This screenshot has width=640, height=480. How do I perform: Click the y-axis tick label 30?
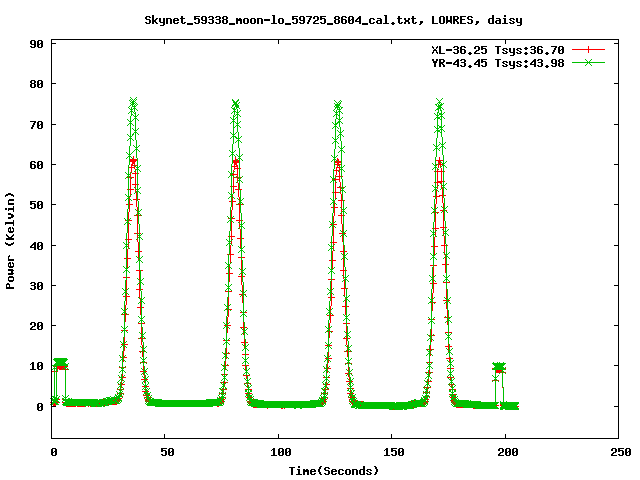click(36, 286)
